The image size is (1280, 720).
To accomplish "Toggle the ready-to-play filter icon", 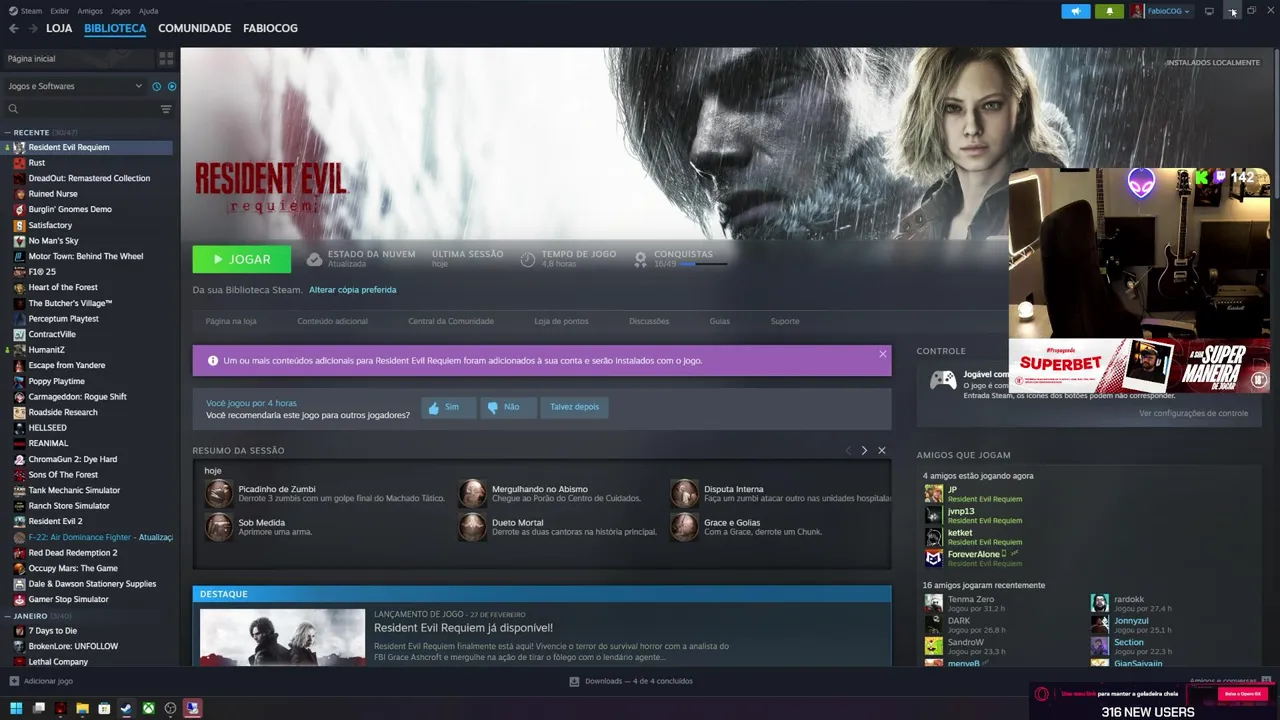I will 172,86.
